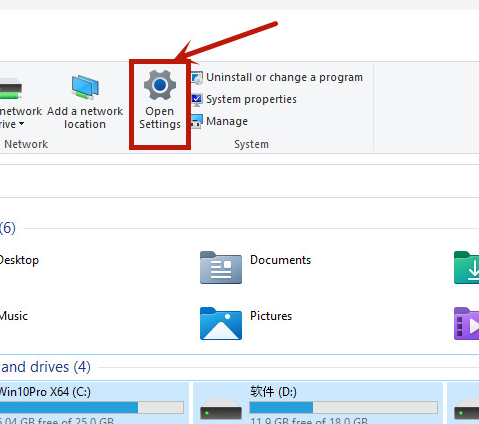Screen dimensions: 479x424
Task: Select the Win10Pro X64 (C:) drive
Action: coord(93,403)
